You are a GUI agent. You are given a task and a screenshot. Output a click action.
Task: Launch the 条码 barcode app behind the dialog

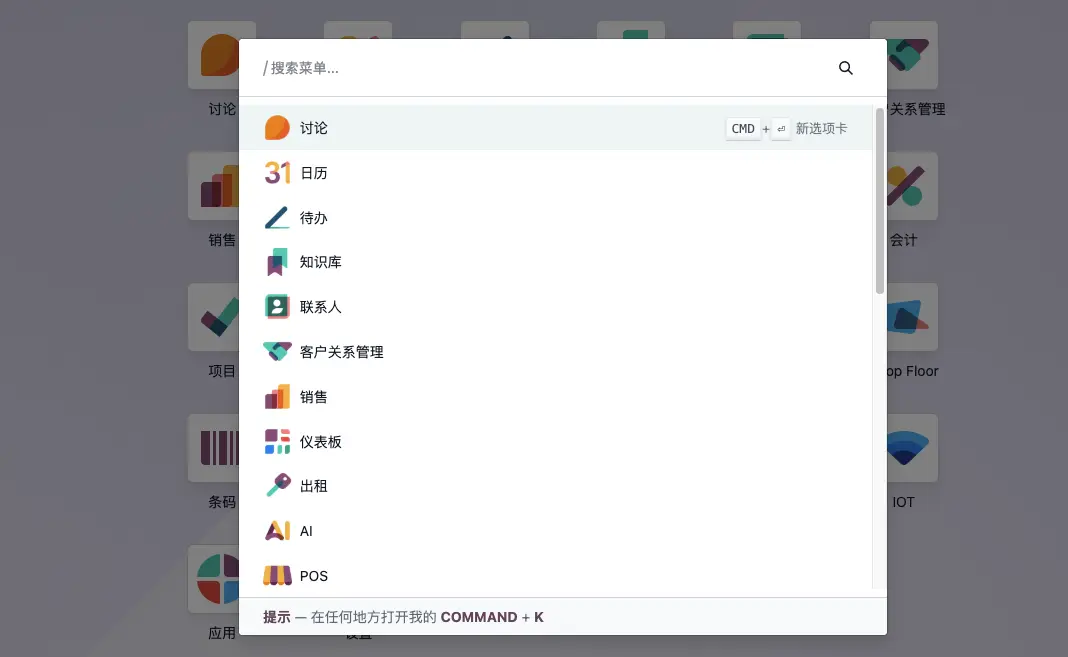(x=215, y=448)
